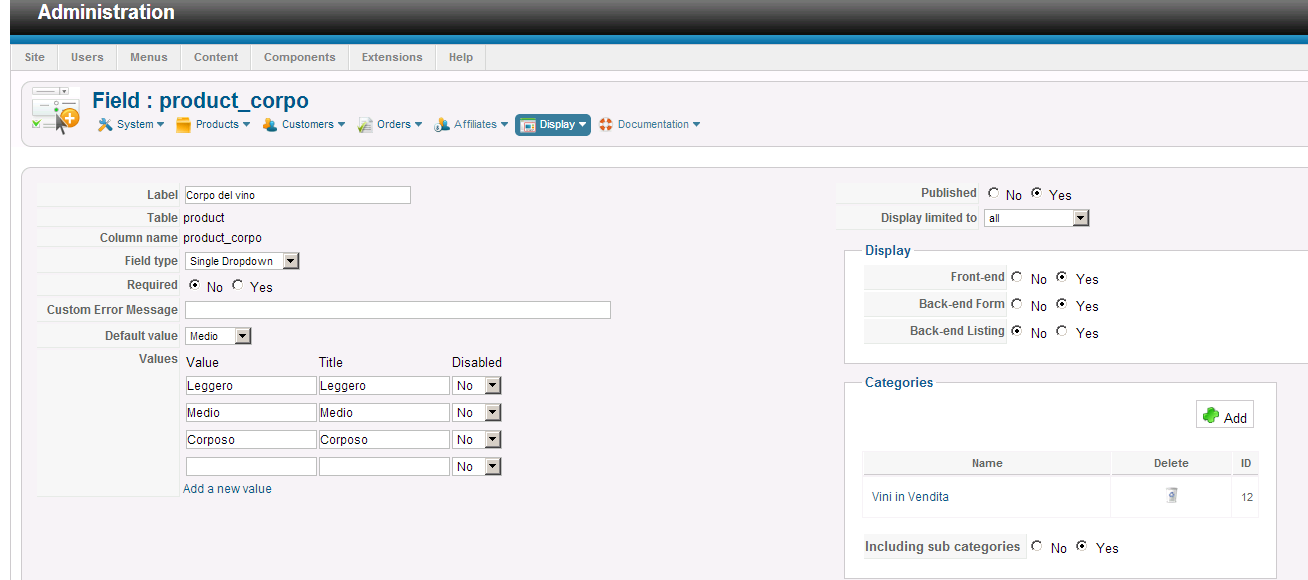Click the Name column header in Categories
Viewport: 1308px width, 580px height.
pyautogui.click(x=986, y=463)
